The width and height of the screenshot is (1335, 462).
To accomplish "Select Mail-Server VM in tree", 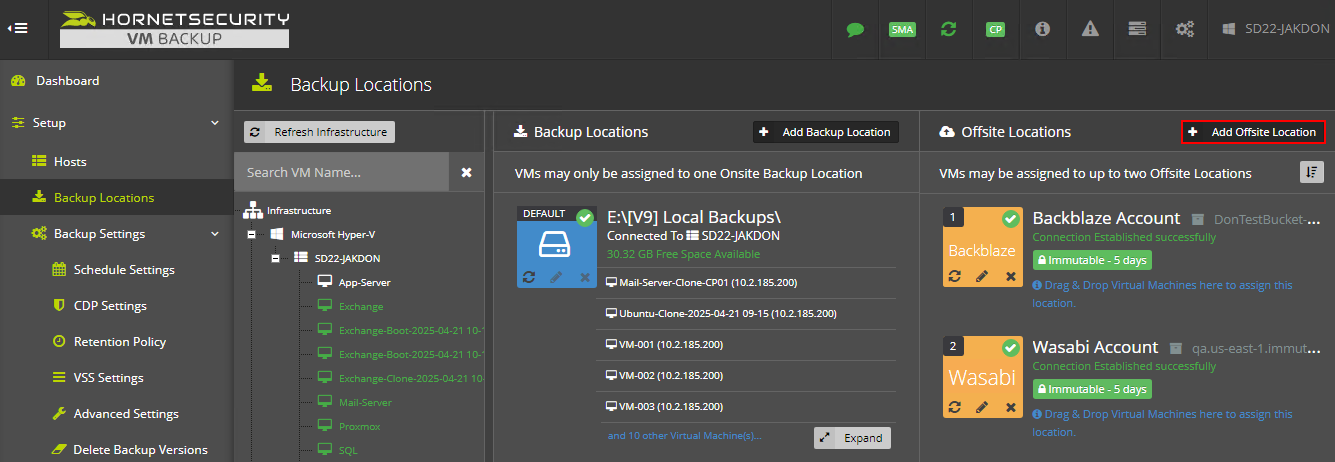I will (x=365, y=402).
